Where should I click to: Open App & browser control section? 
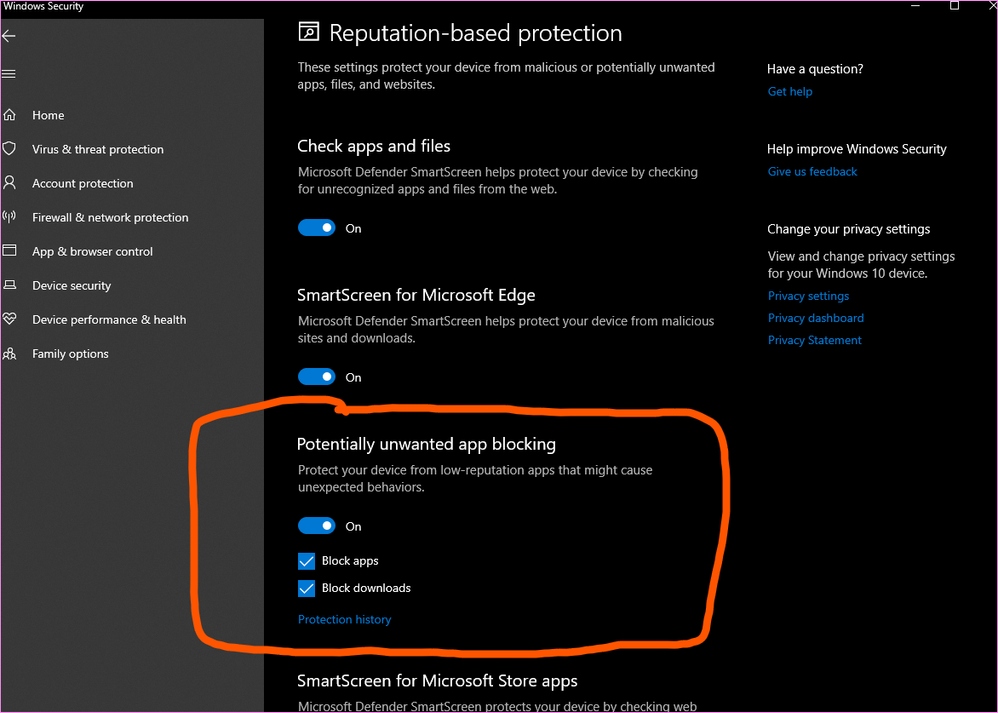point(92,251)
